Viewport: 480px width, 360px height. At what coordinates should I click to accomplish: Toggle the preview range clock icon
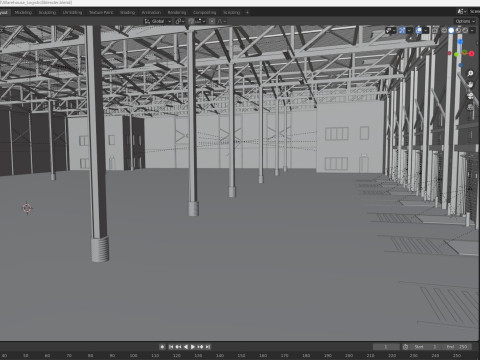pyautogui.click(x=405, y=347)
